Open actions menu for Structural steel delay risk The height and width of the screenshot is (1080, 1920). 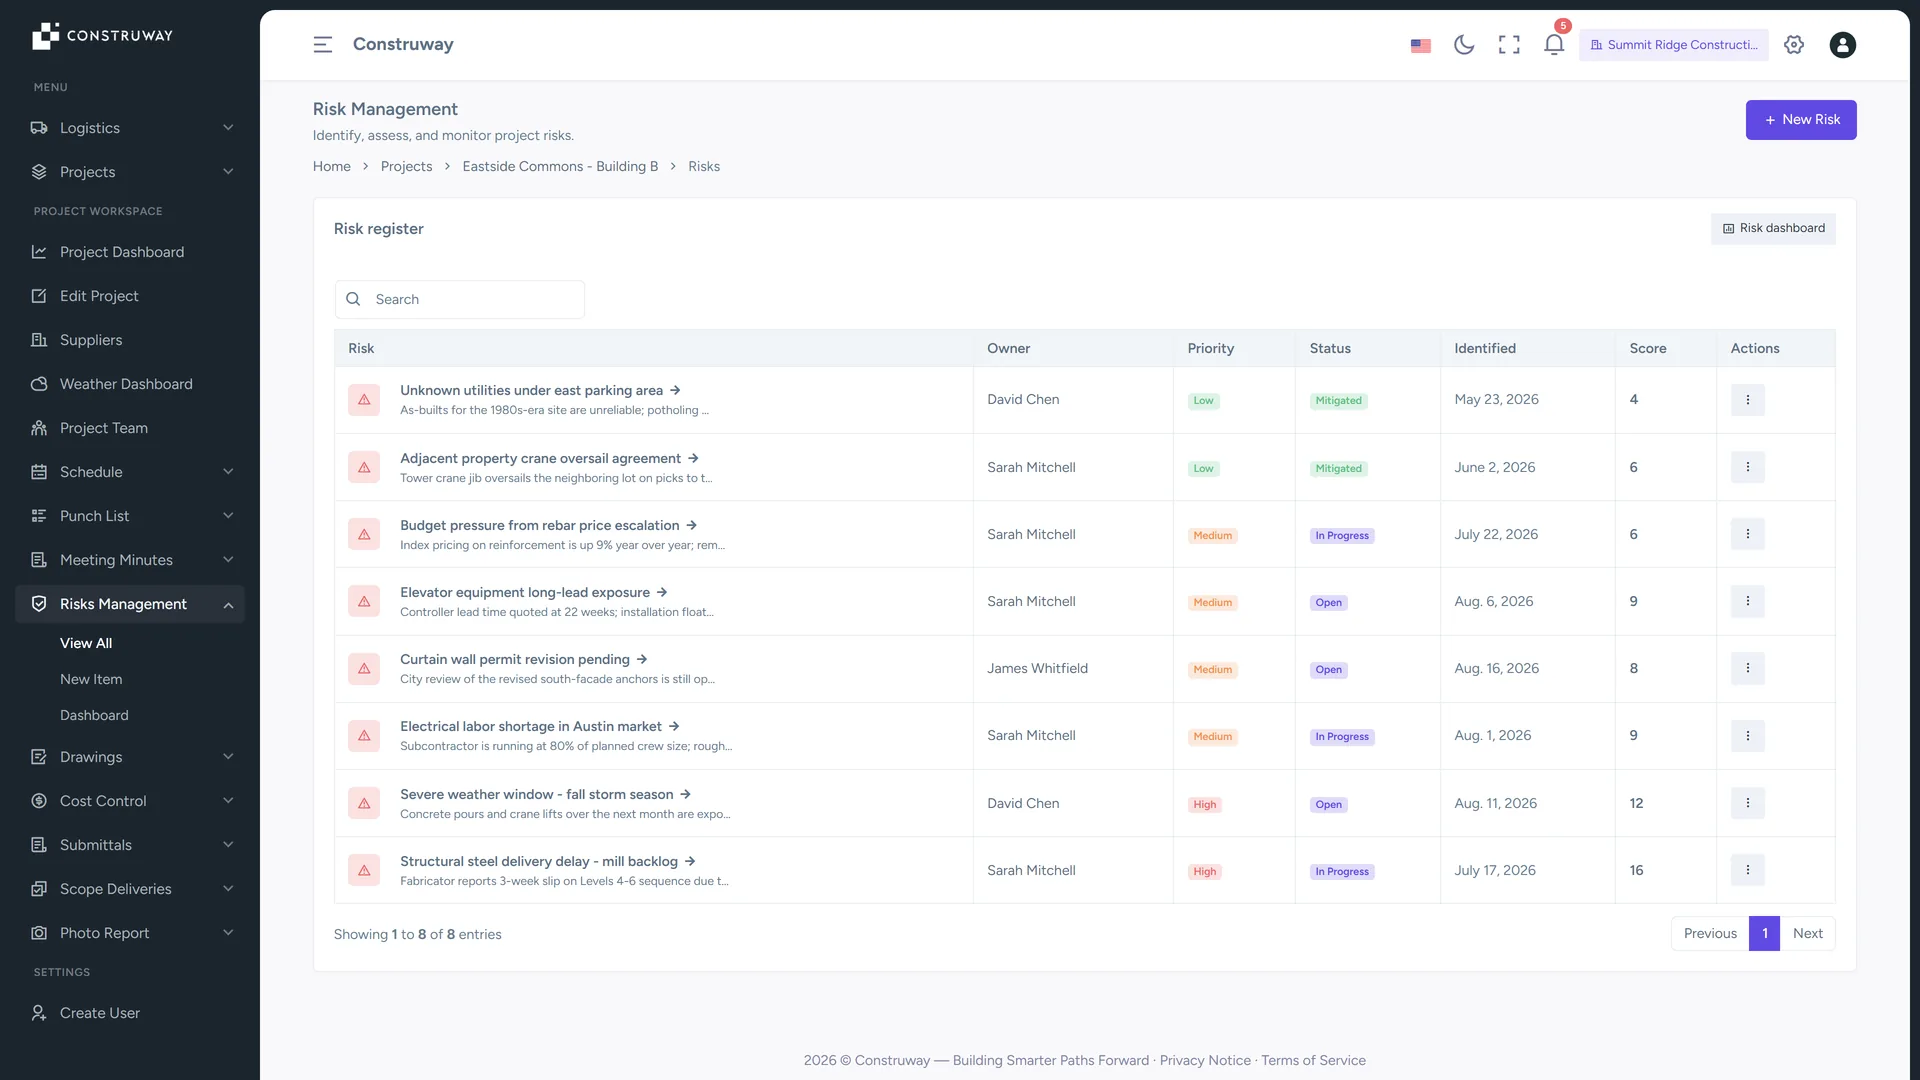coord(1747,870)
